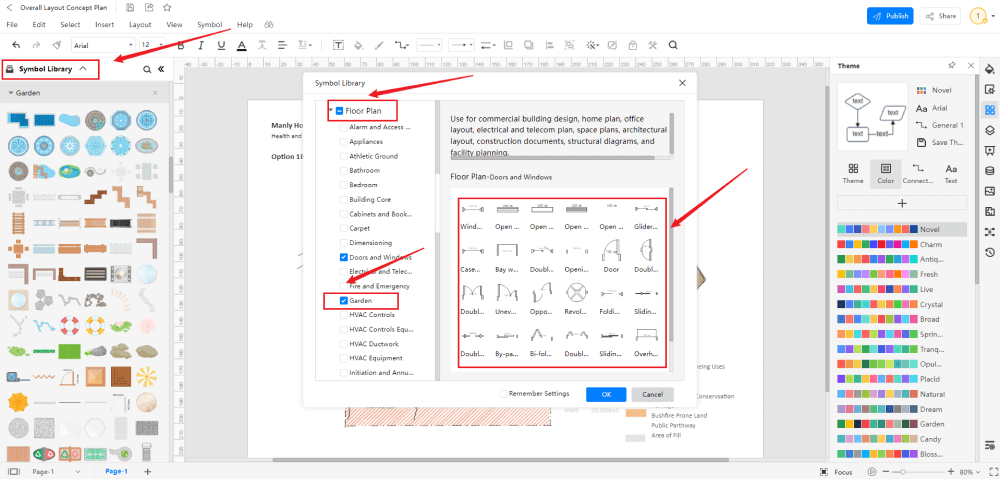Confirm the dialog with OK
This screenshot has height=480, width=1000.
pyautogui.click(x=606, y=395)
